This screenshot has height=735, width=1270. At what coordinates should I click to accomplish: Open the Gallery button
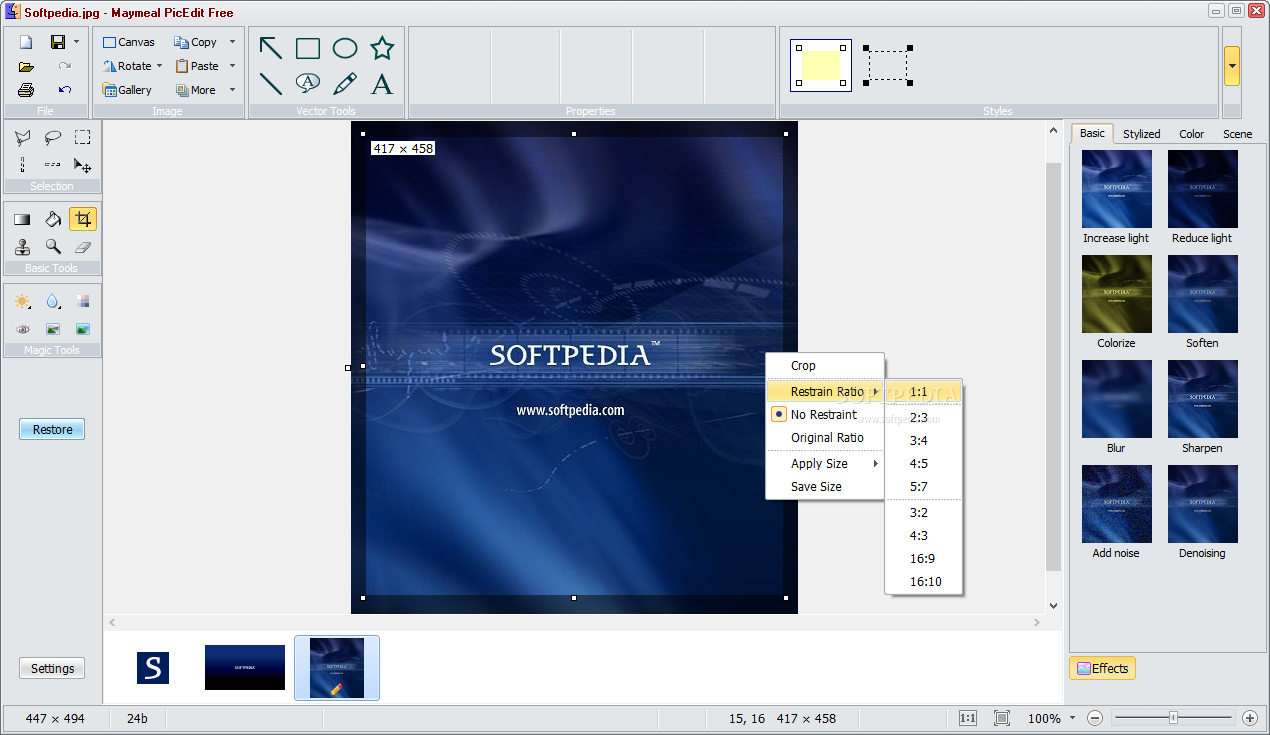tap(127, 90)
